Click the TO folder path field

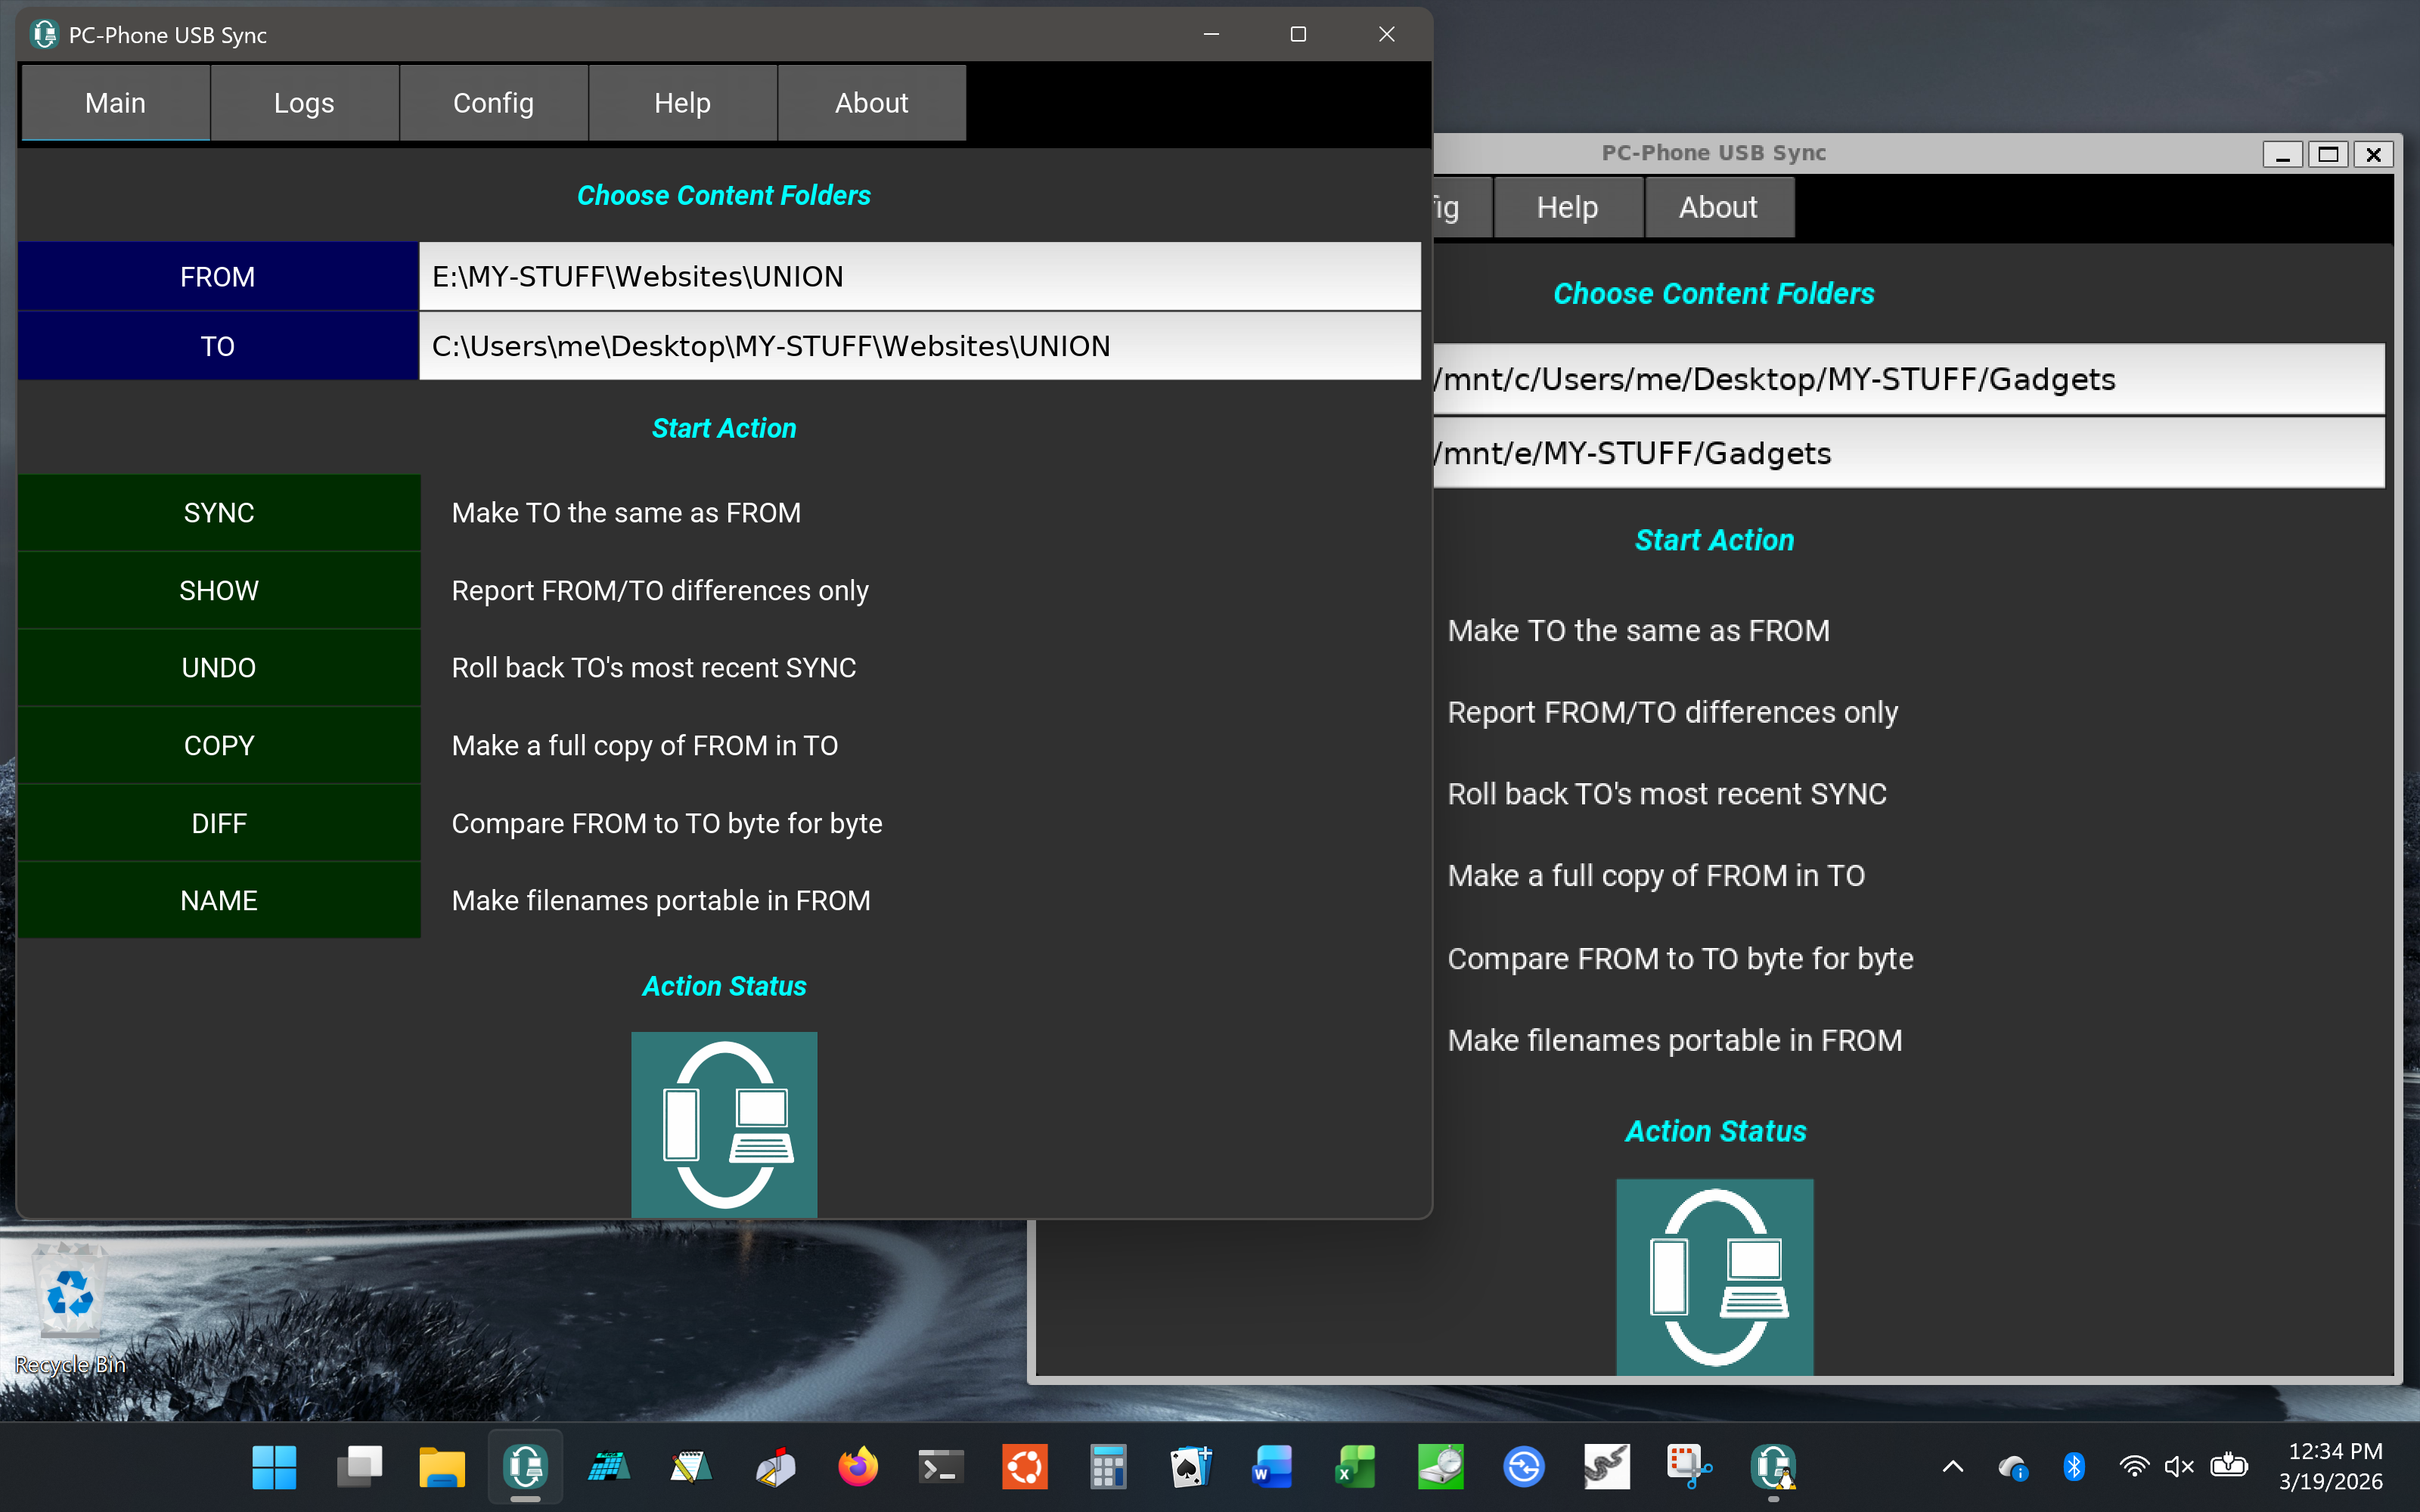tap(919, 346)
